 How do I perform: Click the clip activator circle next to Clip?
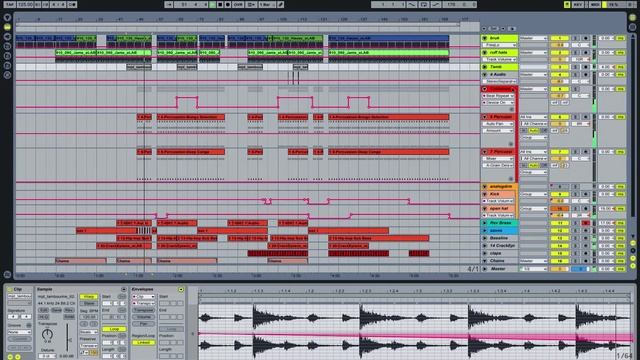[10, 289]
